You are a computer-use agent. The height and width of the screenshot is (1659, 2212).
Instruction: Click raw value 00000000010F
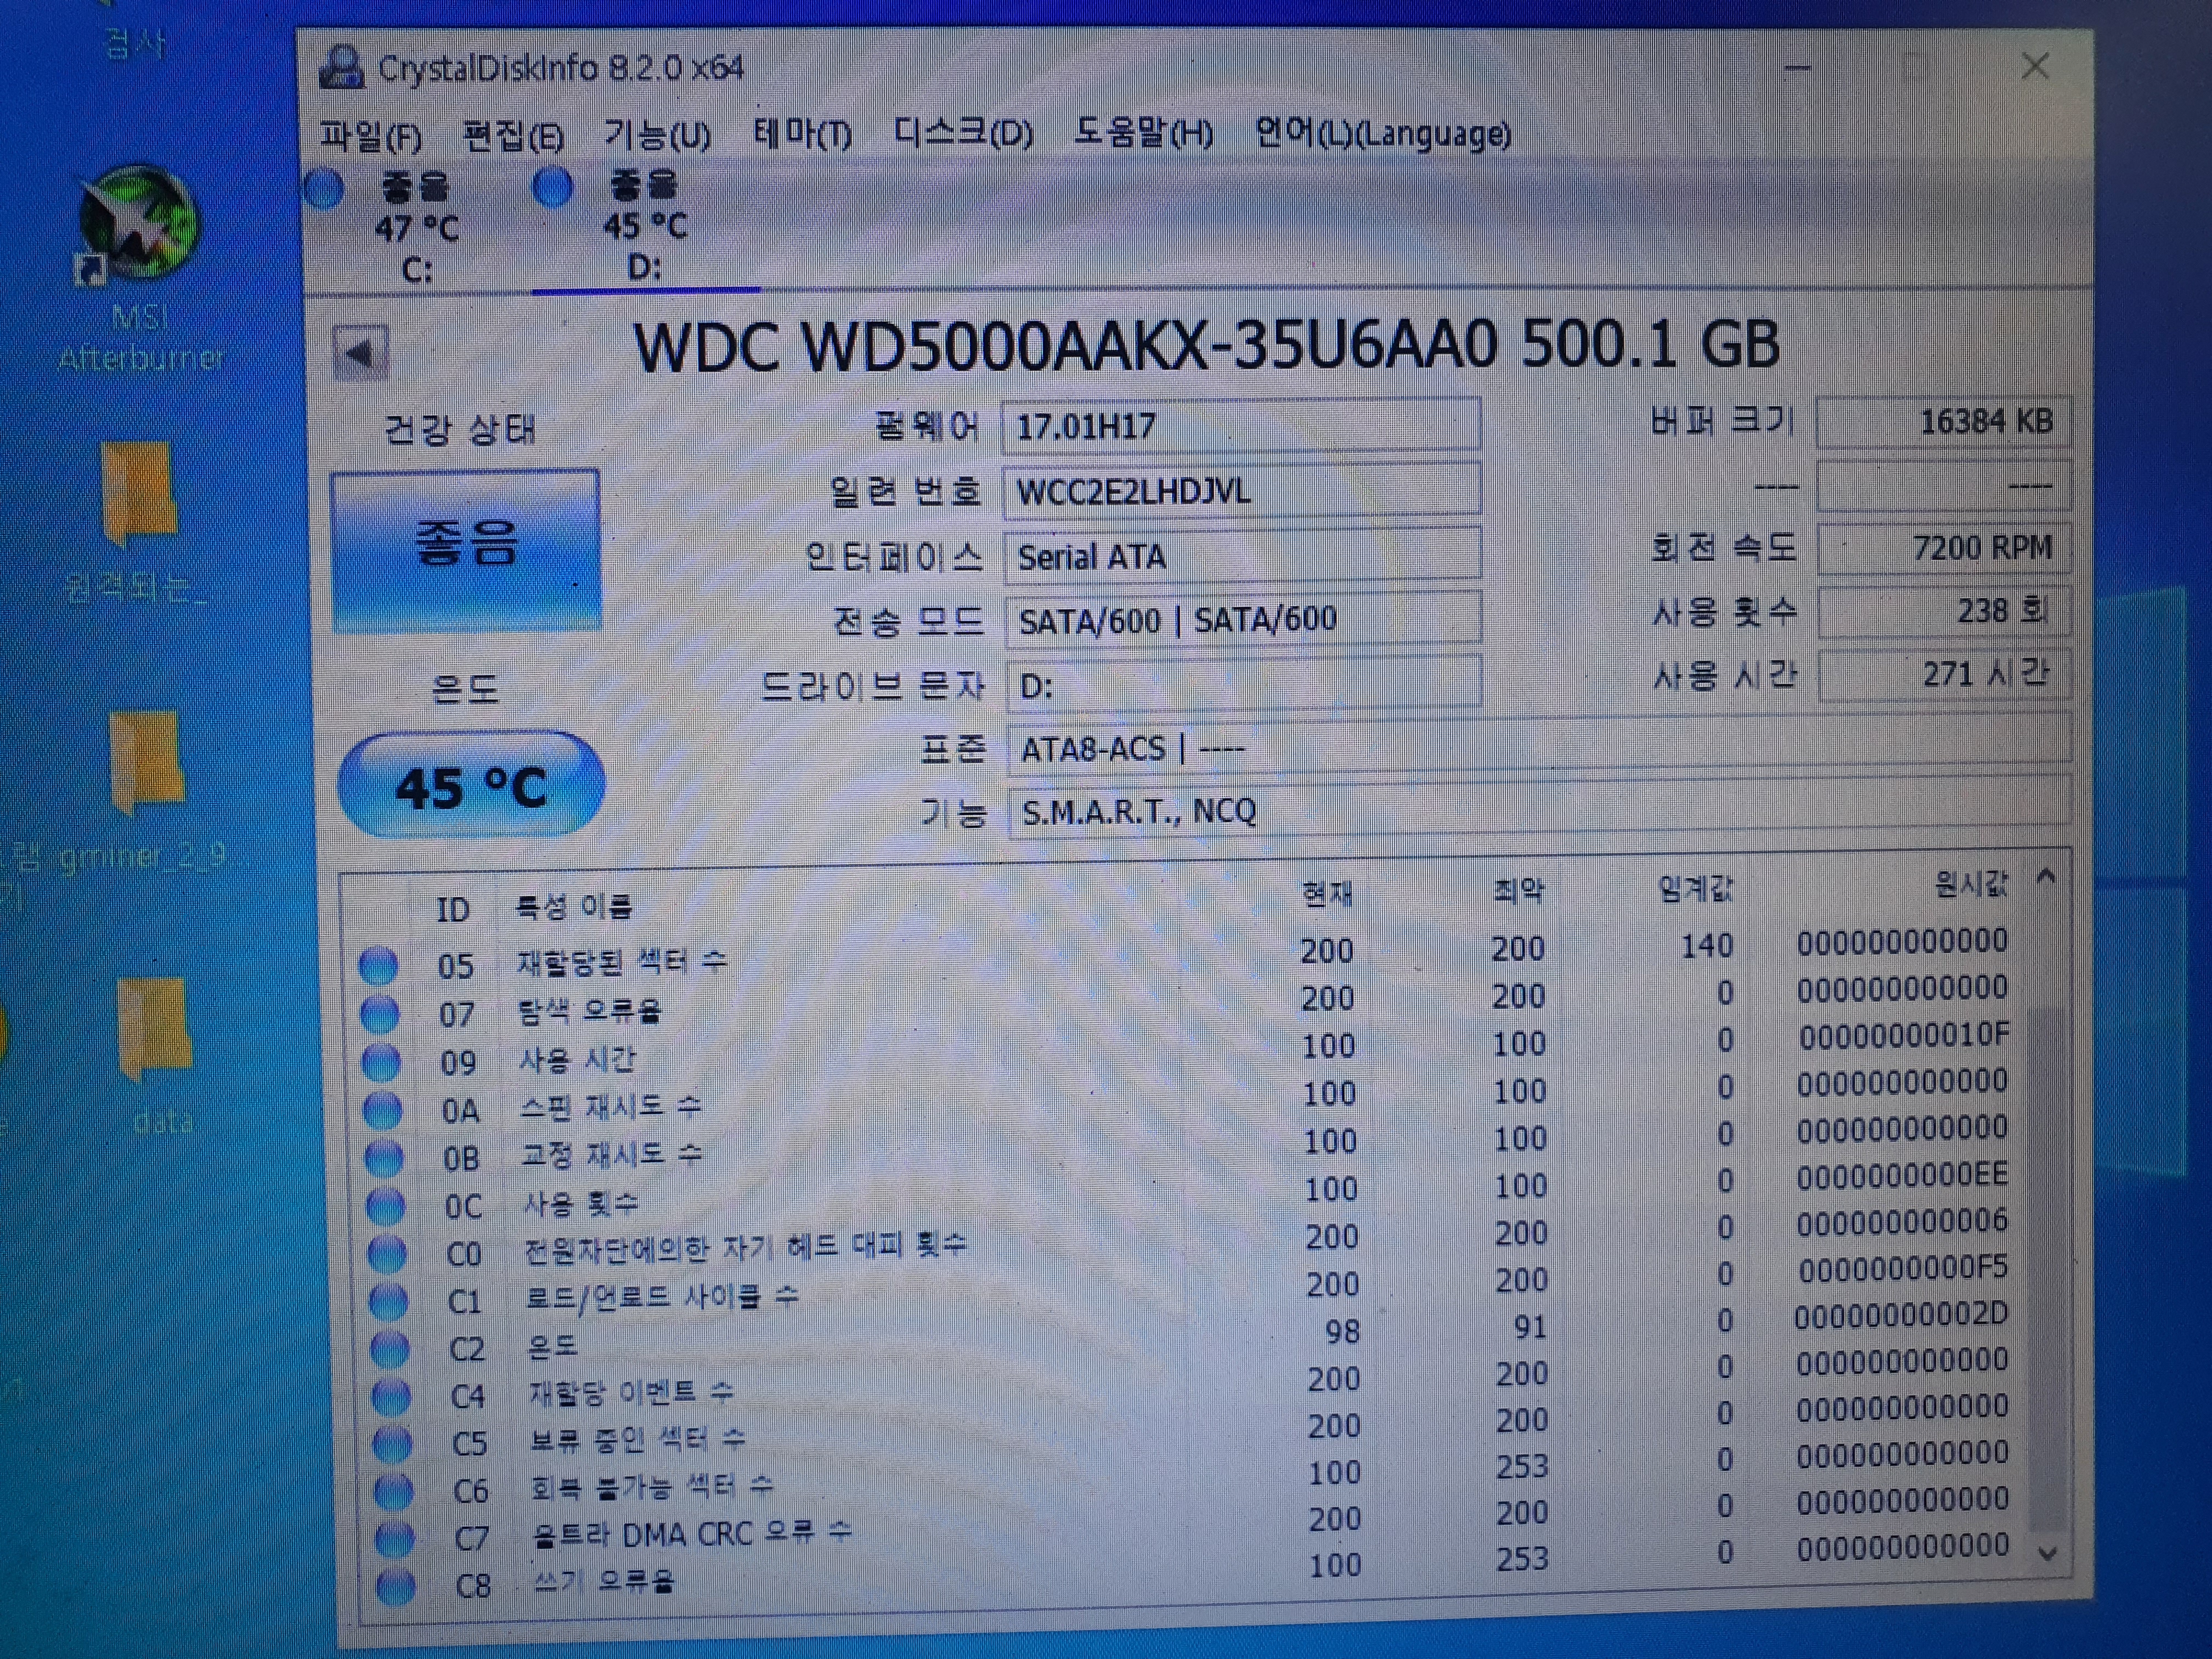(x=1904, y=1037)
